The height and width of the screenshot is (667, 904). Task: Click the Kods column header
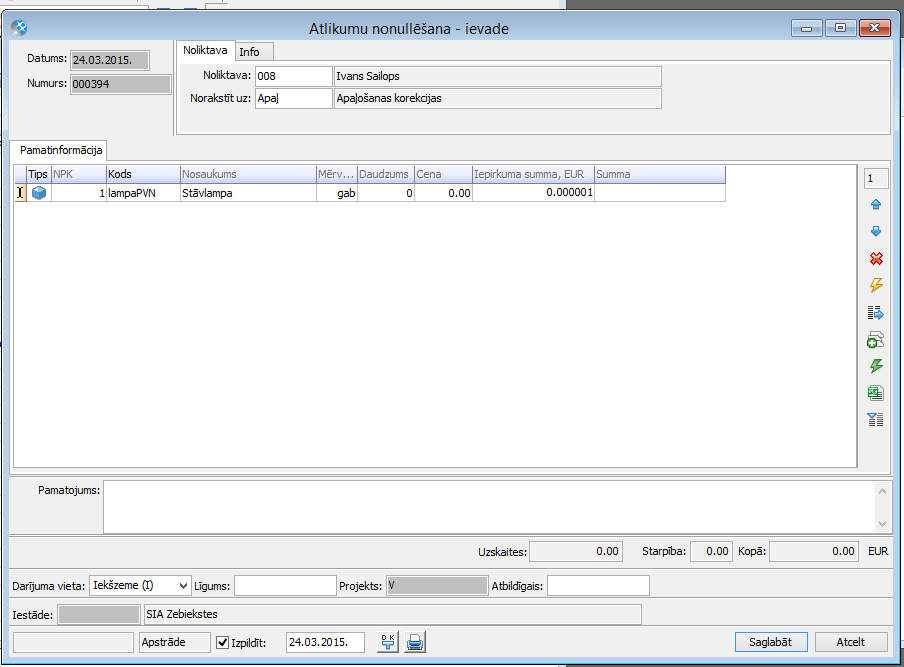click(143, 174)
